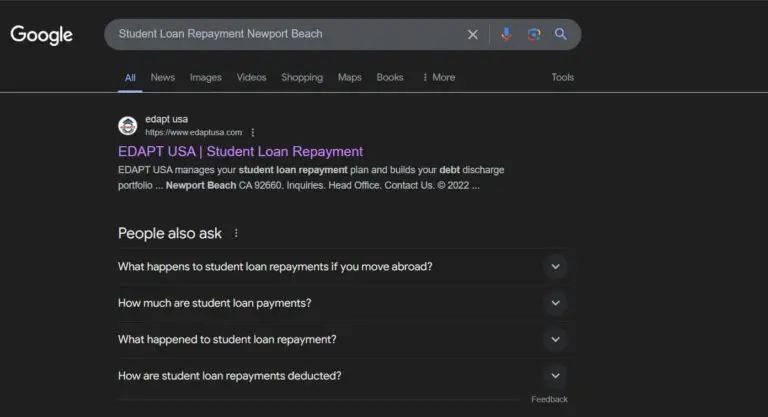
Task: Click the edapt usa site favicon
Action: point(128,126)
